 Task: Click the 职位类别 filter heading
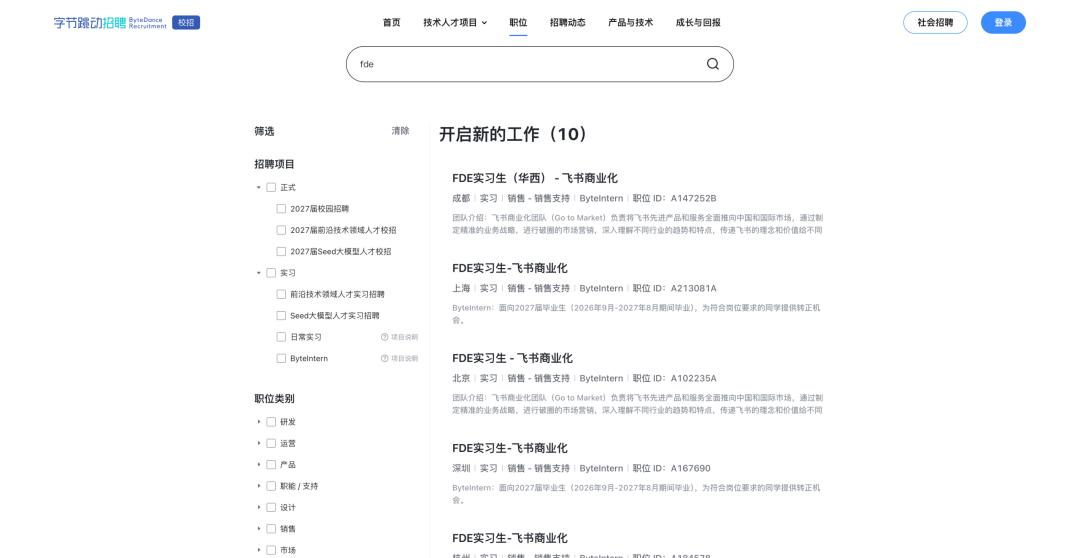(274, 398)
